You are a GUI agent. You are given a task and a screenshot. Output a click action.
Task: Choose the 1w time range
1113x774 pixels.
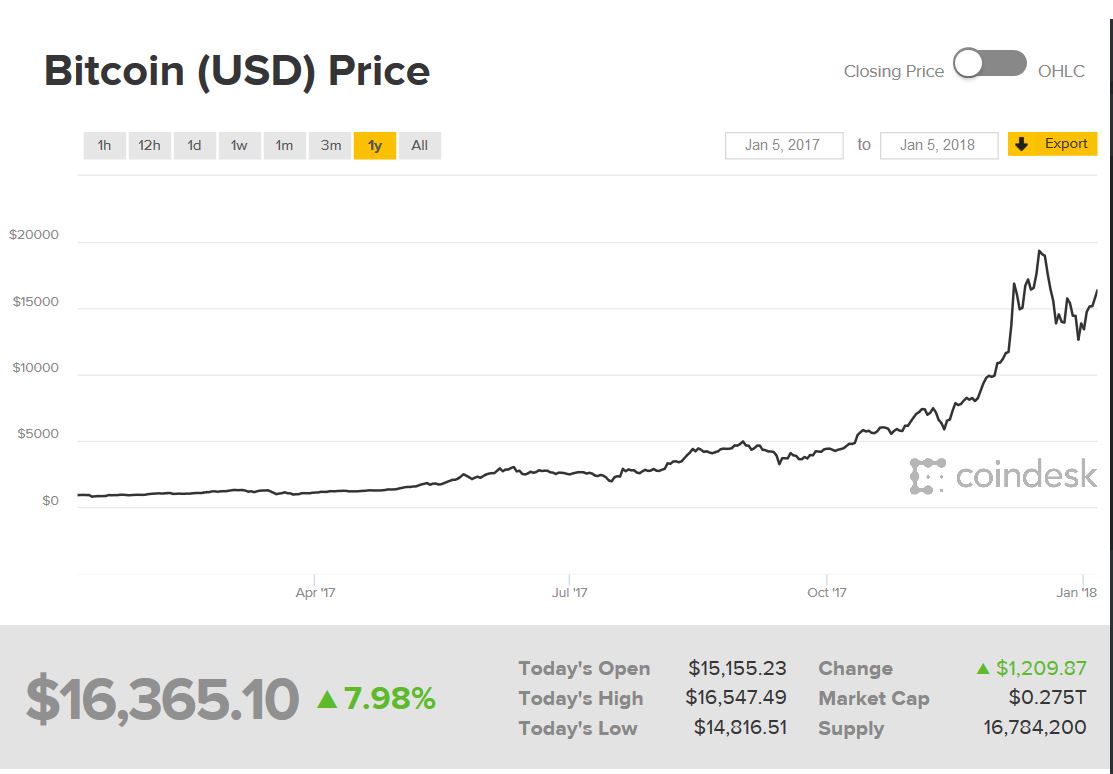(x=239, y=146)
